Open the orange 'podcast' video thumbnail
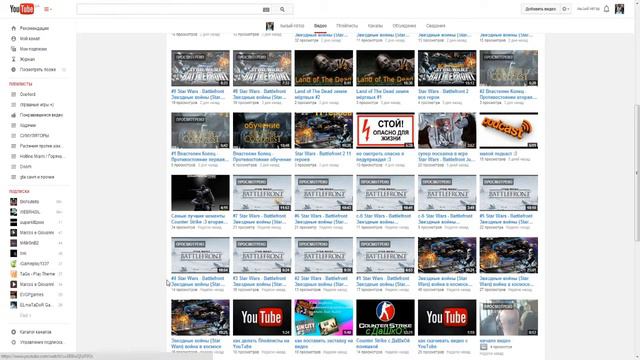 [508, 130]
